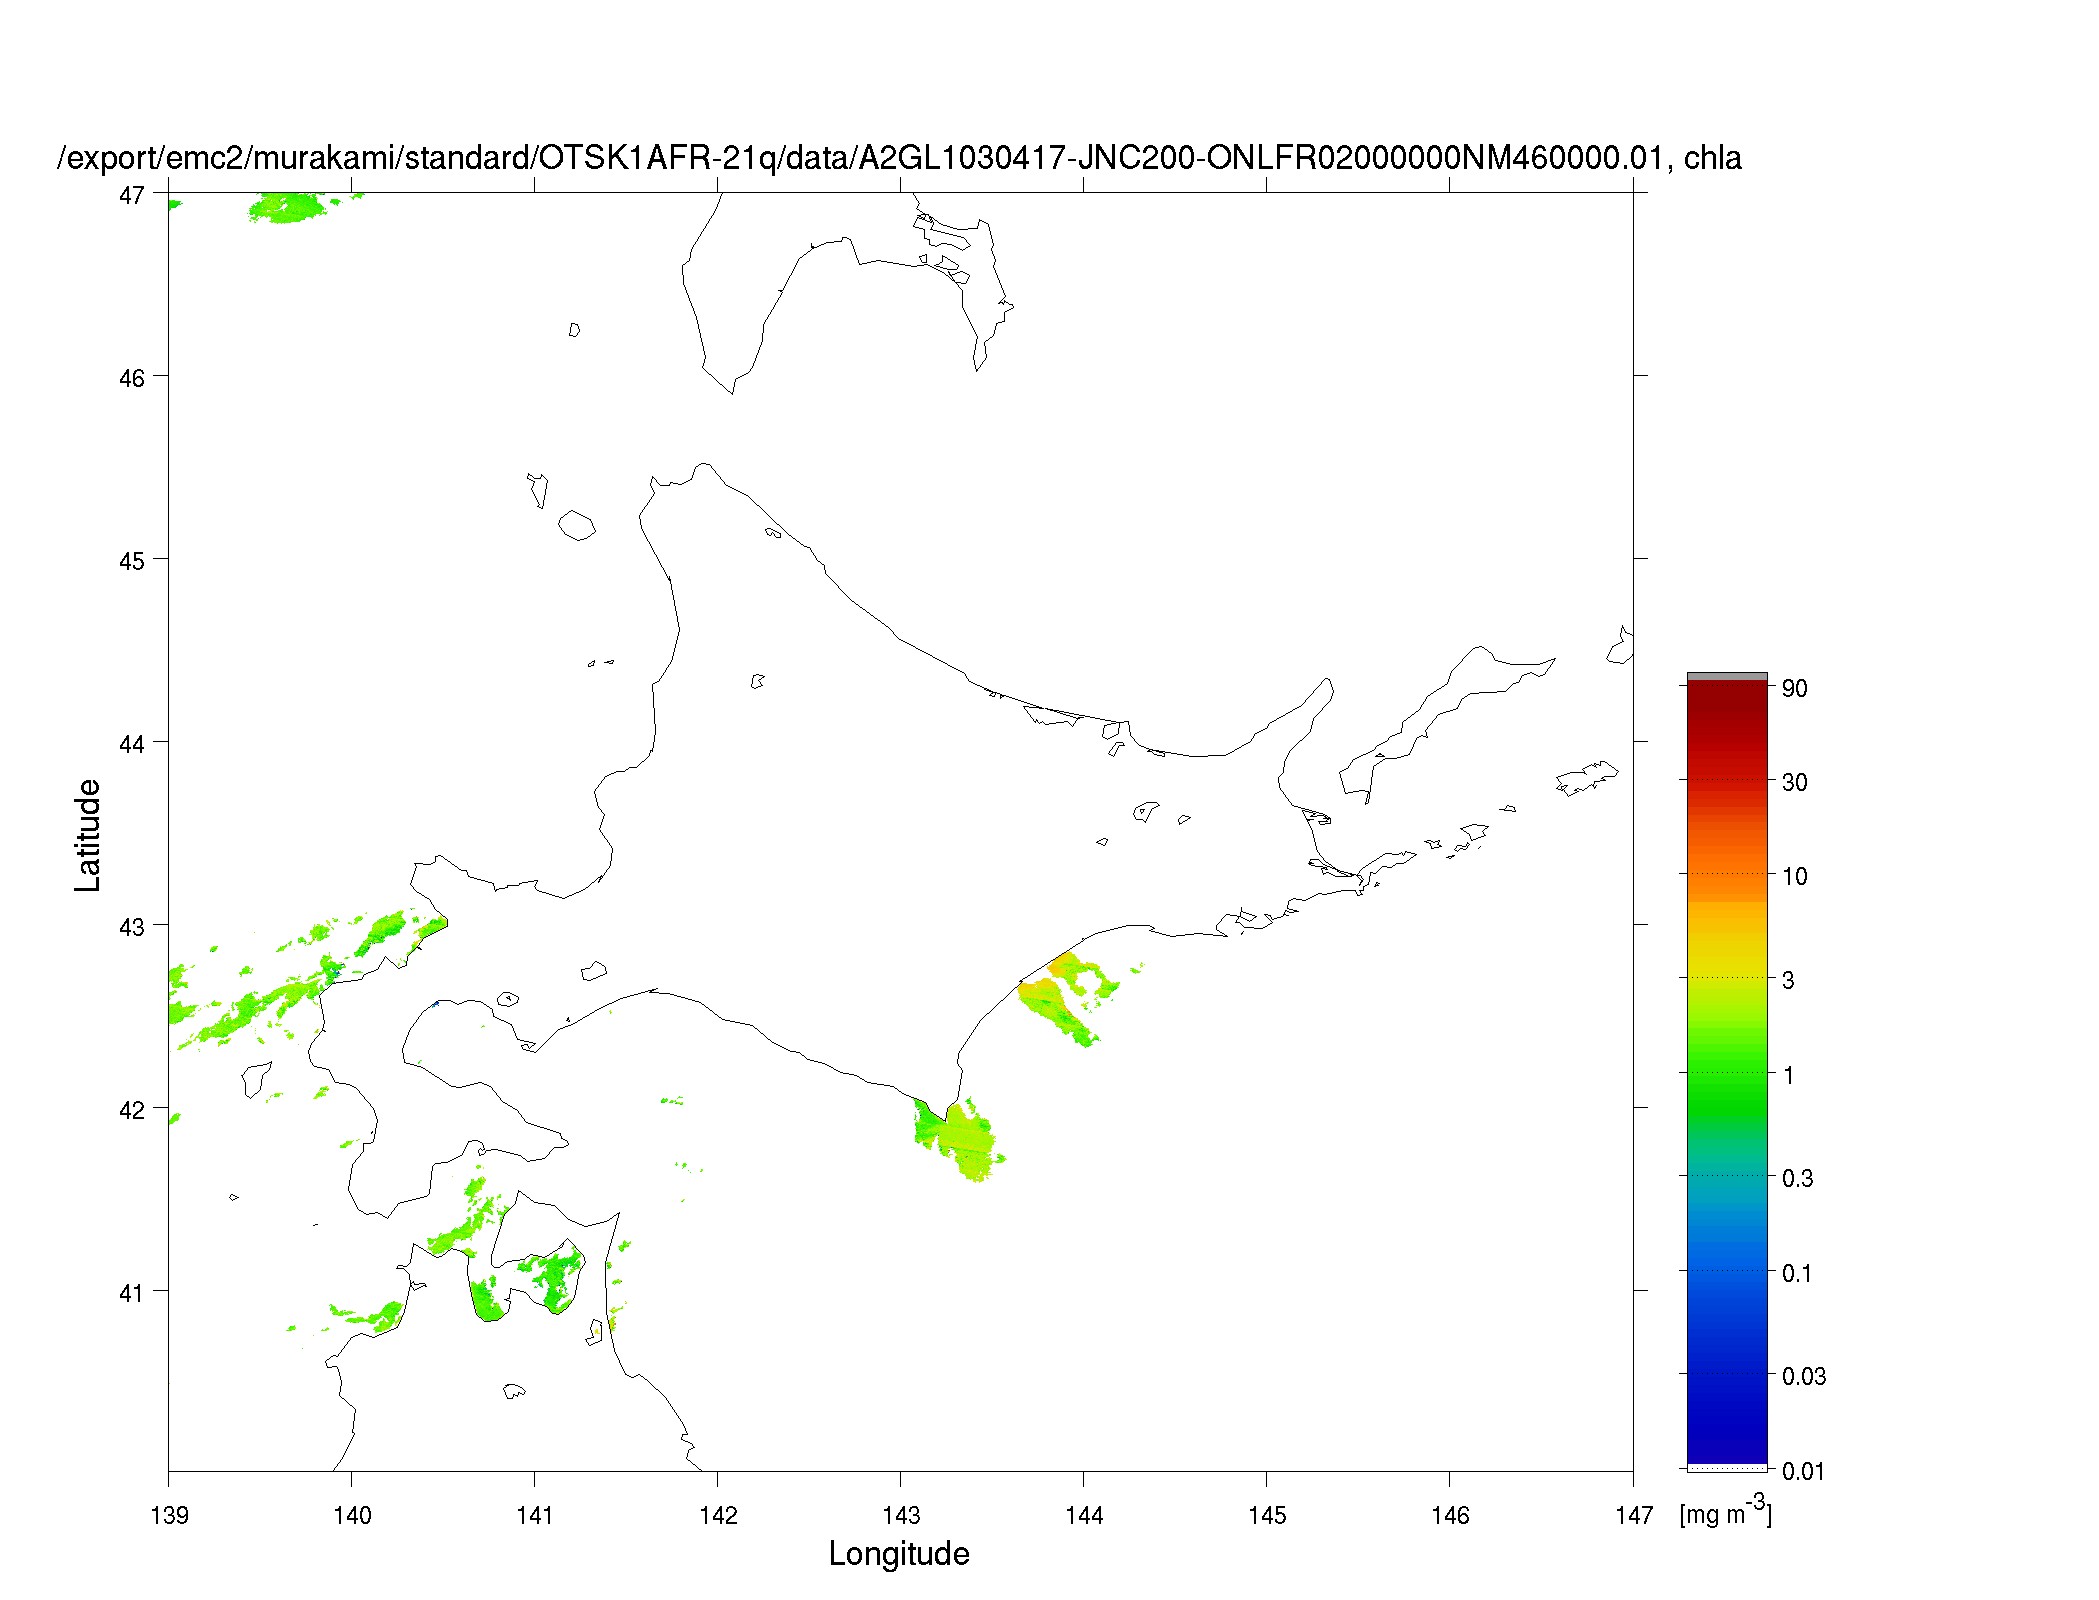Viewport: 2099px width, 1600px height.
Task: Pick the gray cap atop the colorbar
Action: pos(1727,677)
